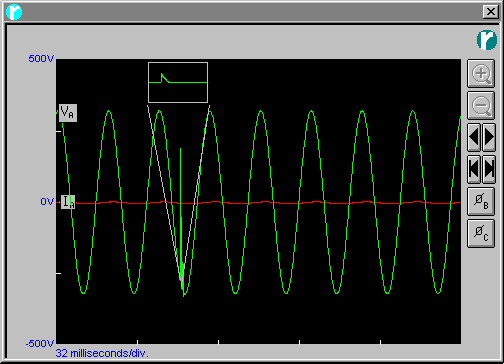Toggle phase C display

pyautogui.click(x=481, y=233)
